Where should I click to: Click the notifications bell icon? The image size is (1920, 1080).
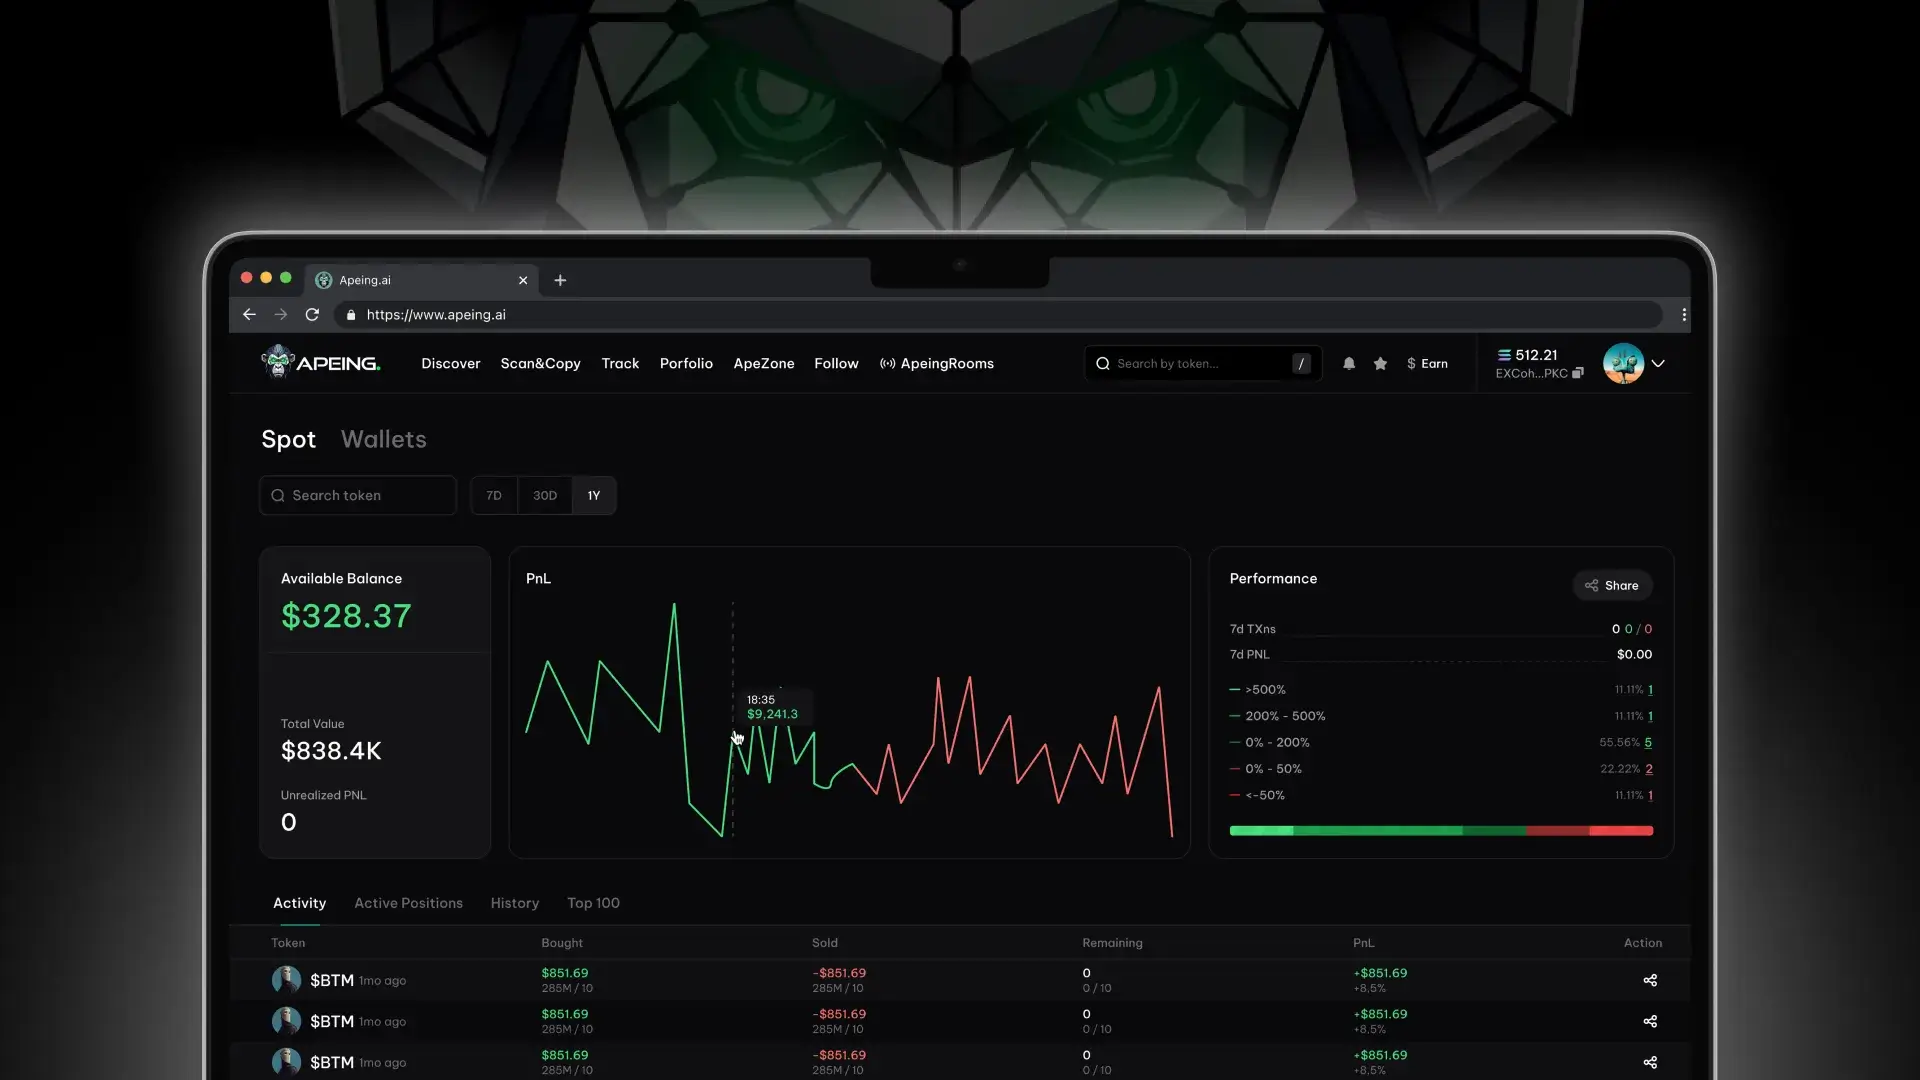click(x=1349, y=364)
